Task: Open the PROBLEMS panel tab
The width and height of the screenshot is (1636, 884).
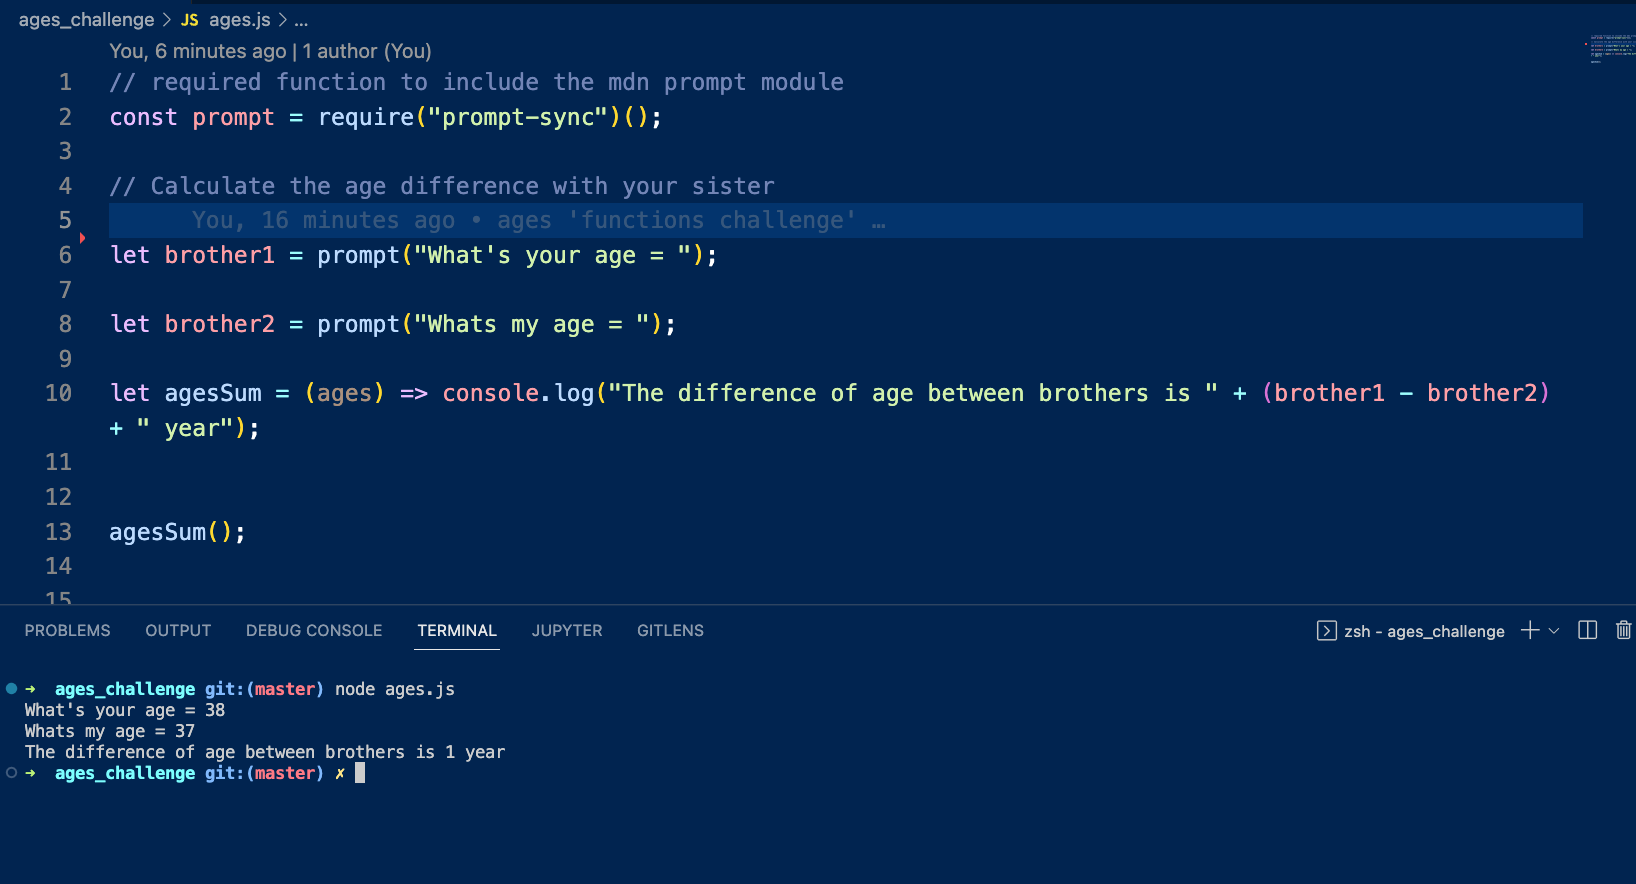Action: point(67,630)
